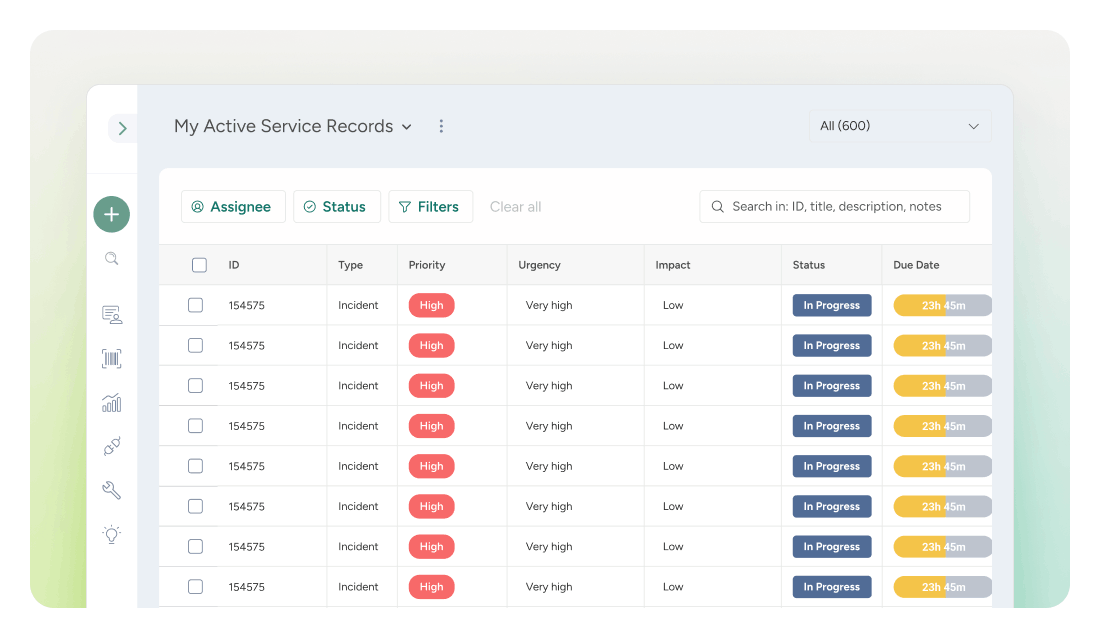
Task: Open the analytics chart sidebar icon
Action: (112, 403)
